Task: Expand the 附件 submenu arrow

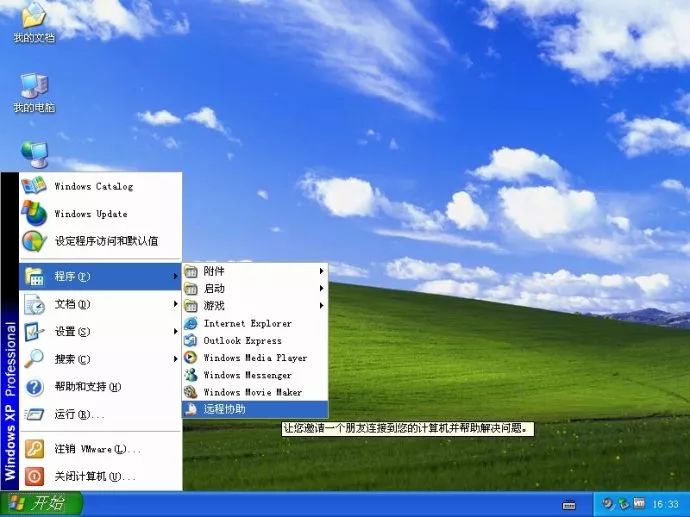Action: pyautogui.click(x=322, y=271)
